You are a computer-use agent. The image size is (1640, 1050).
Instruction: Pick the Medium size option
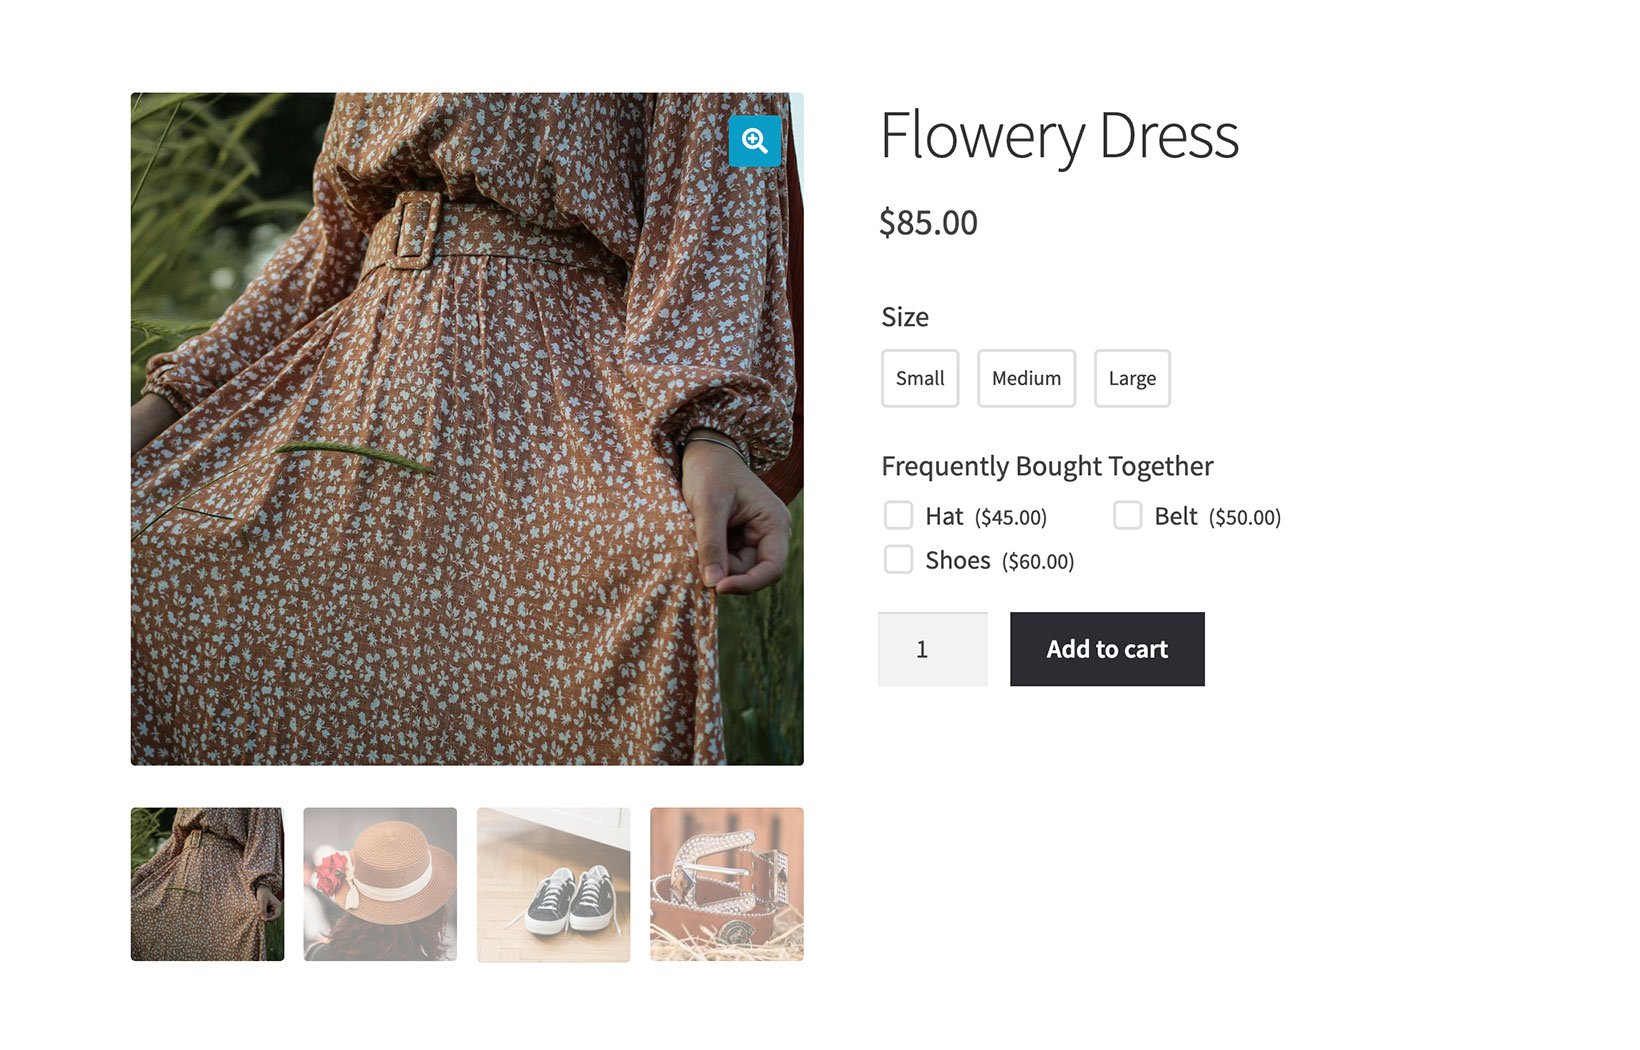point(1026,378)
